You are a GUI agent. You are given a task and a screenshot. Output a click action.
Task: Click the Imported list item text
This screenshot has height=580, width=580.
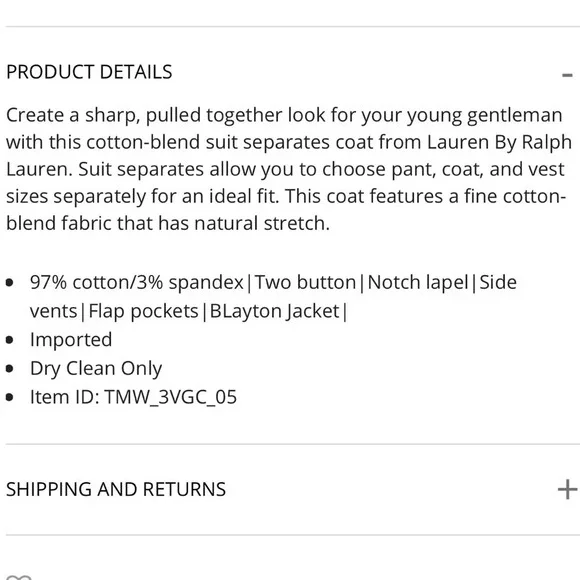(71, 340)
